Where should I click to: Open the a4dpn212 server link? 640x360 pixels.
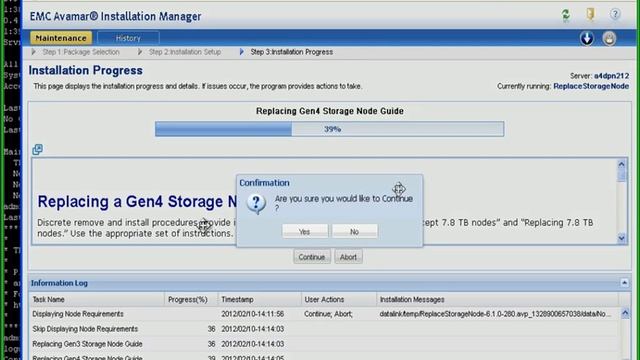point(611,76)
